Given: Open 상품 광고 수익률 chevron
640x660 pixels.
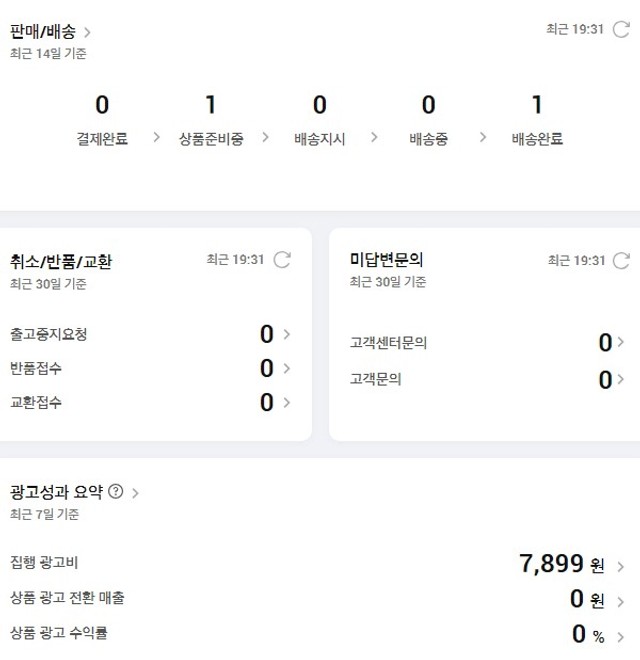Looking at the screenshot, I should [x=621, y=637].
